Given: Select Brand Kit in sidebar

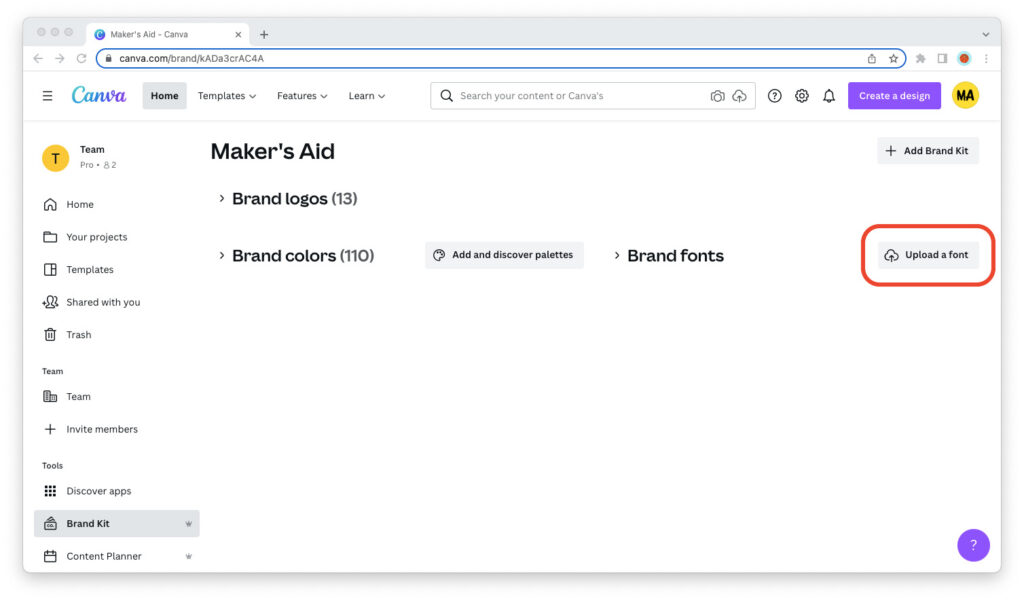Looking at the screenshot, I should click(116, 524).
